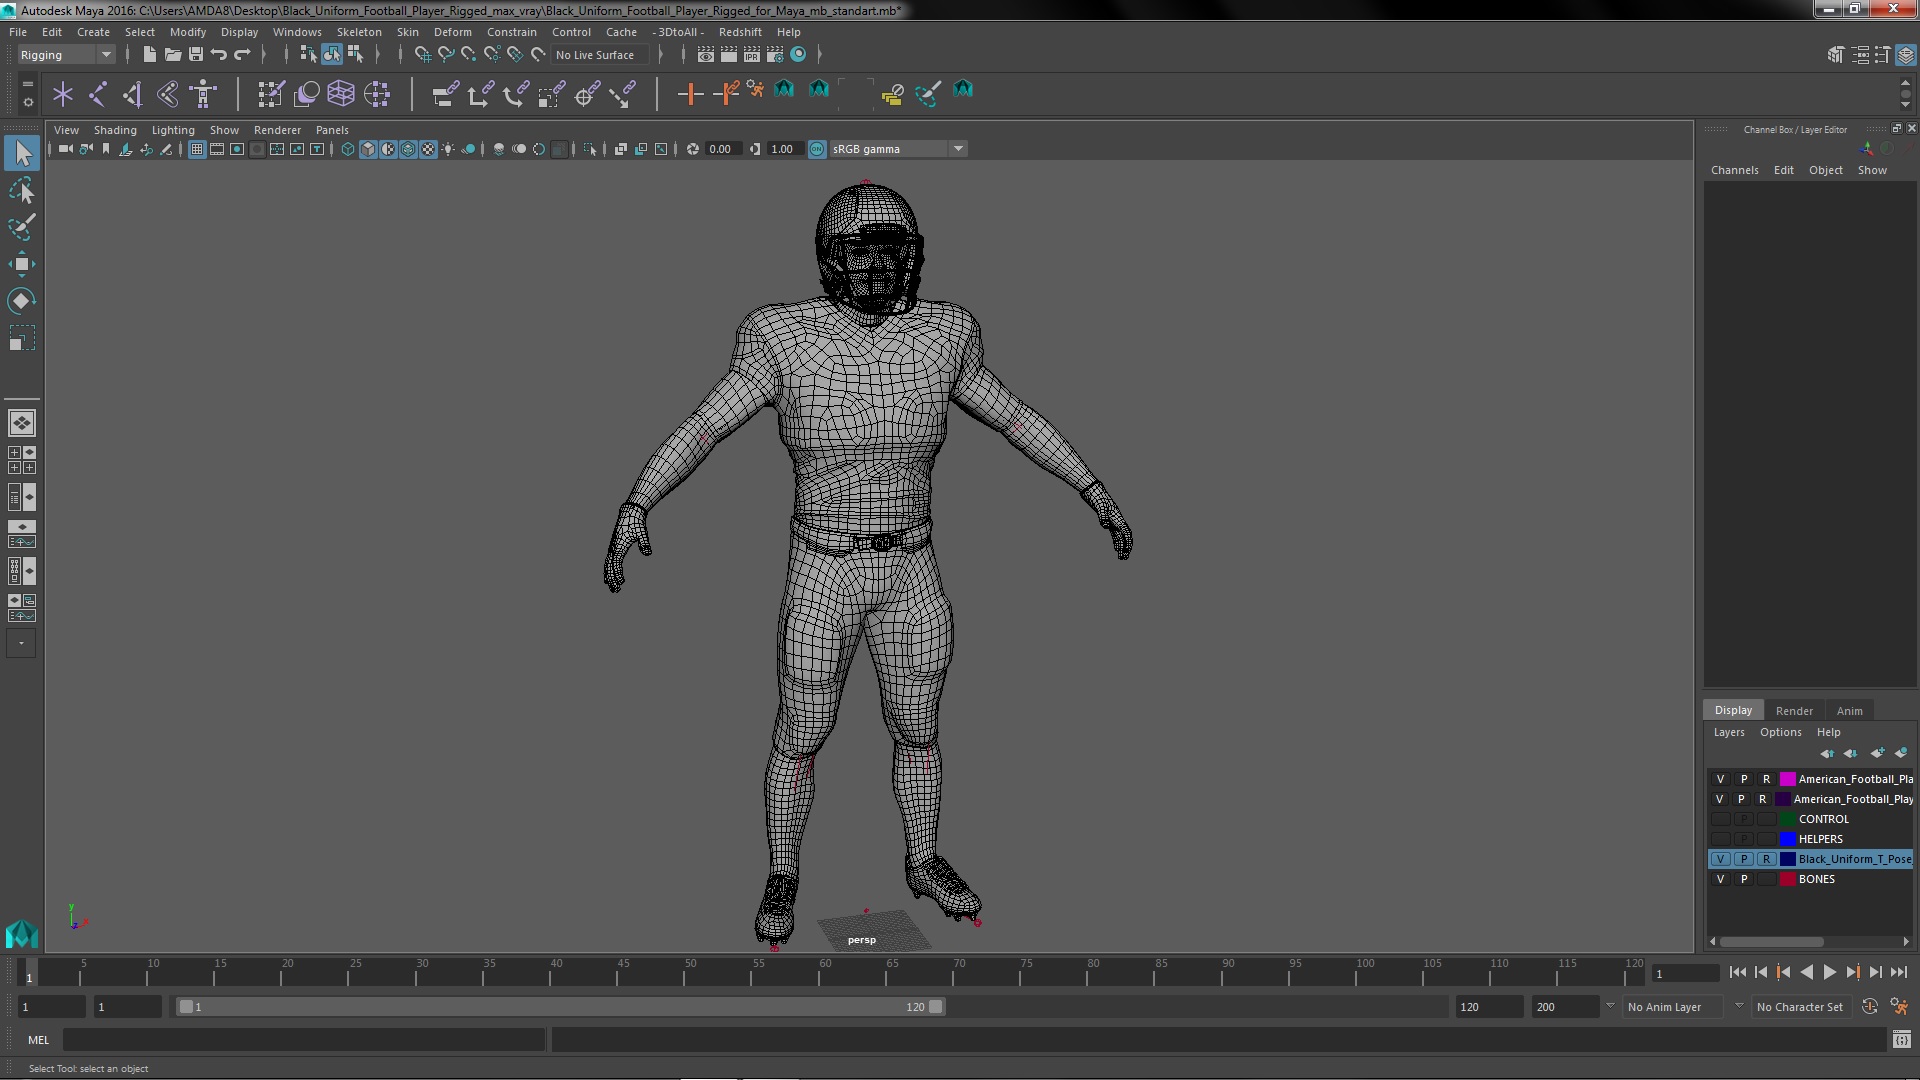Open dropdown arrow beside playback end field
Screen dimensions: 1920x1080
click(1610, 1006)
